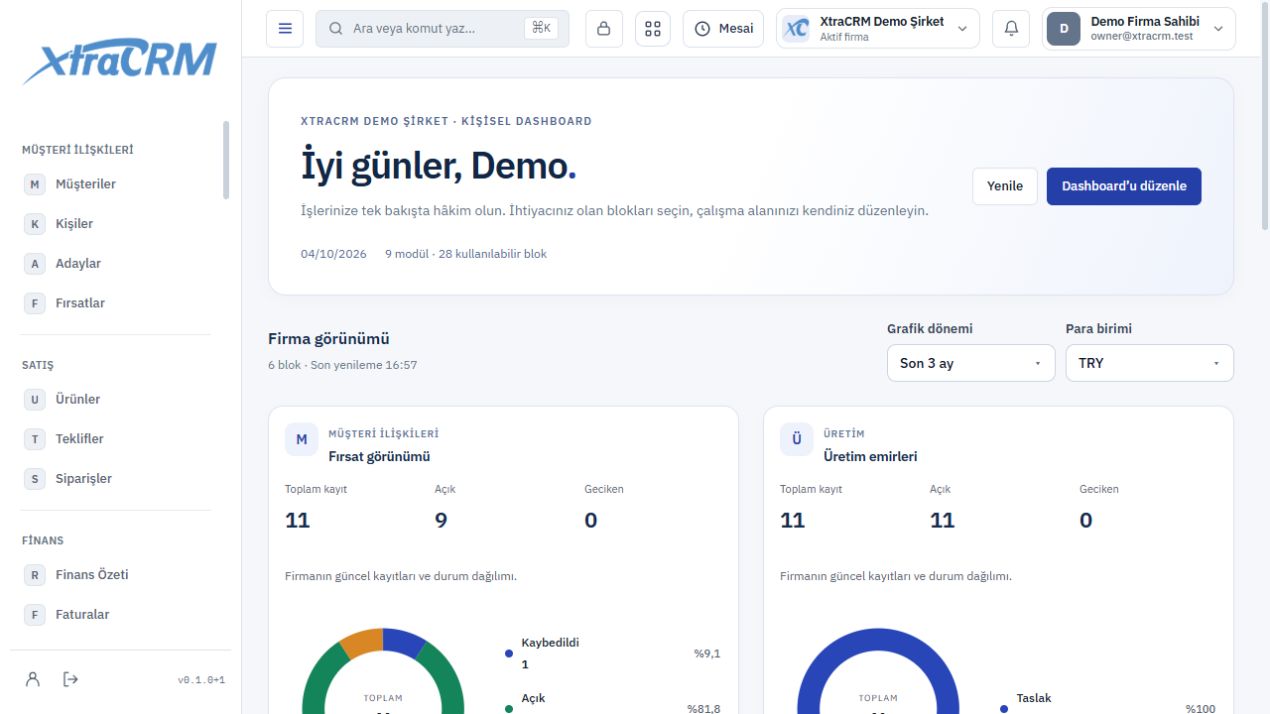1270x714 pixels.
Task: Click the A badge beside Adaylar
Action: click(x=35, y=264)
